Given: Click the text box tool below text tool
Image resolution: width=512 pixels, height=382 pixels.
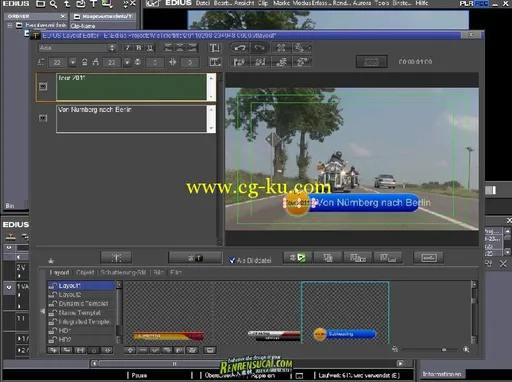Looking at the screenshot, I should [x=215, y=62].
